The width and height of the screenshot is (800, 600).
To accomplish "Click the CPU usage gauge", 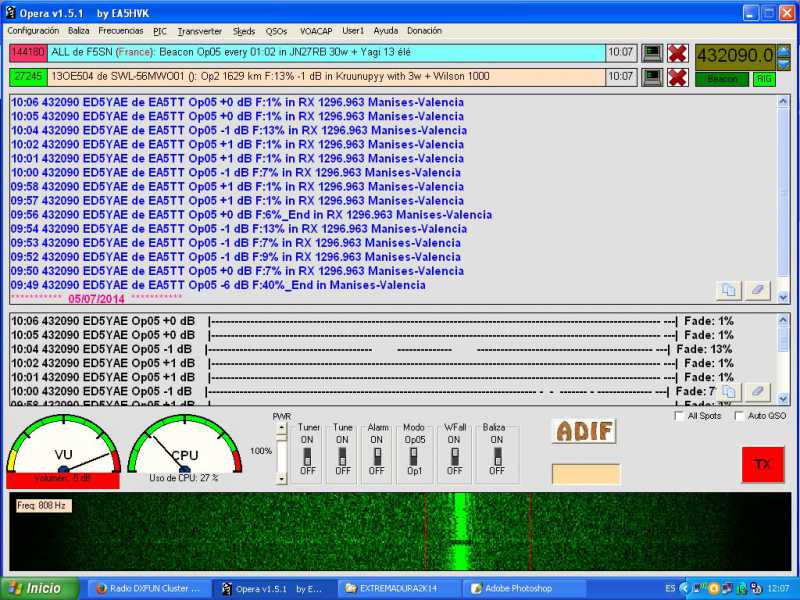I will pyautogui.click(x=185, y=444).
